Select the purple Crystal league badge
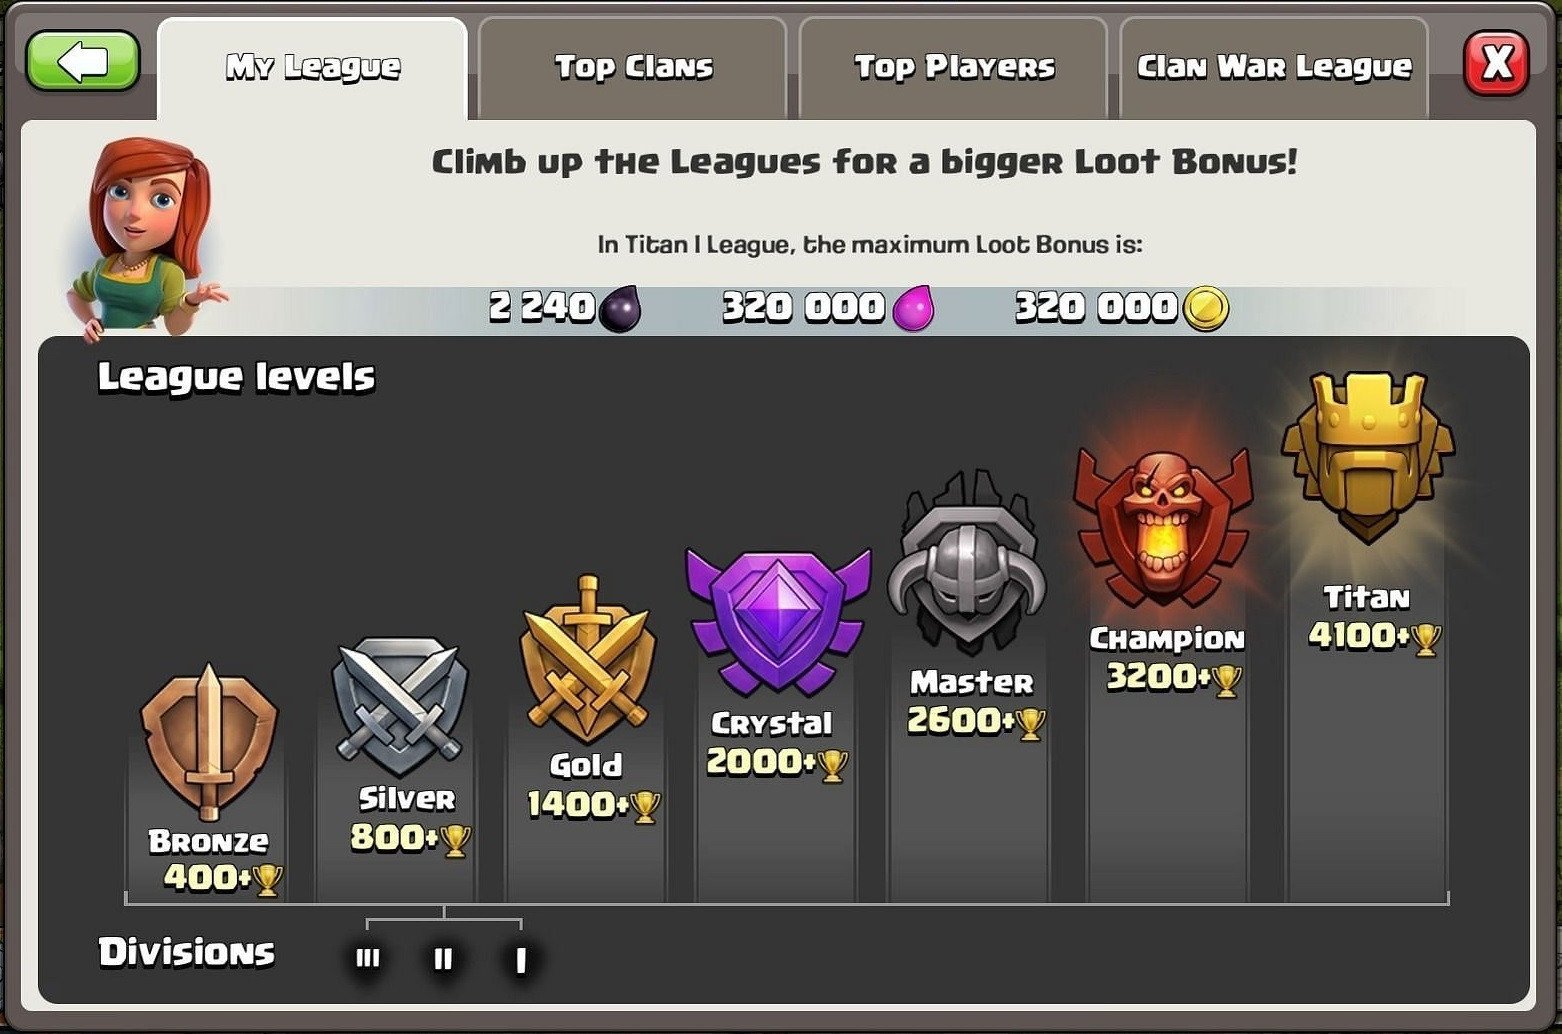This screenshot has width=1562, height=1034. point(777,620)
